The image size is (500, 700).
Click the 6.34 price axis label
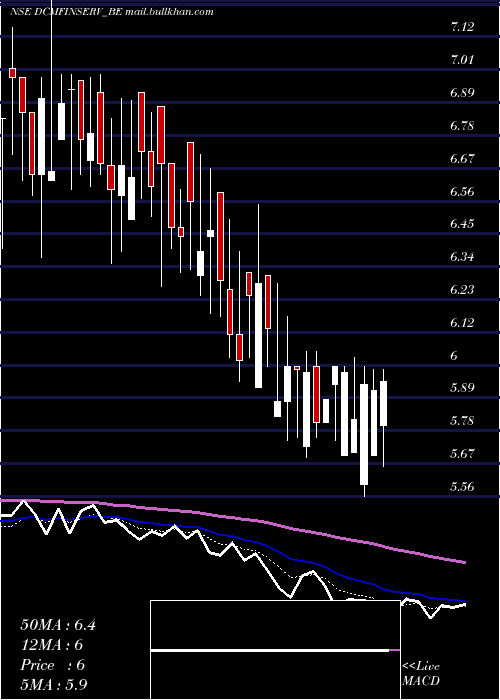[462, 257]
